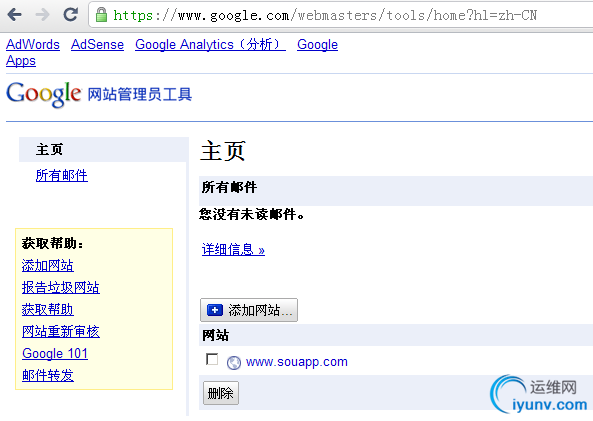Open the AdWords link
This screenshot has height=421, width=593.
coord(33,45)
